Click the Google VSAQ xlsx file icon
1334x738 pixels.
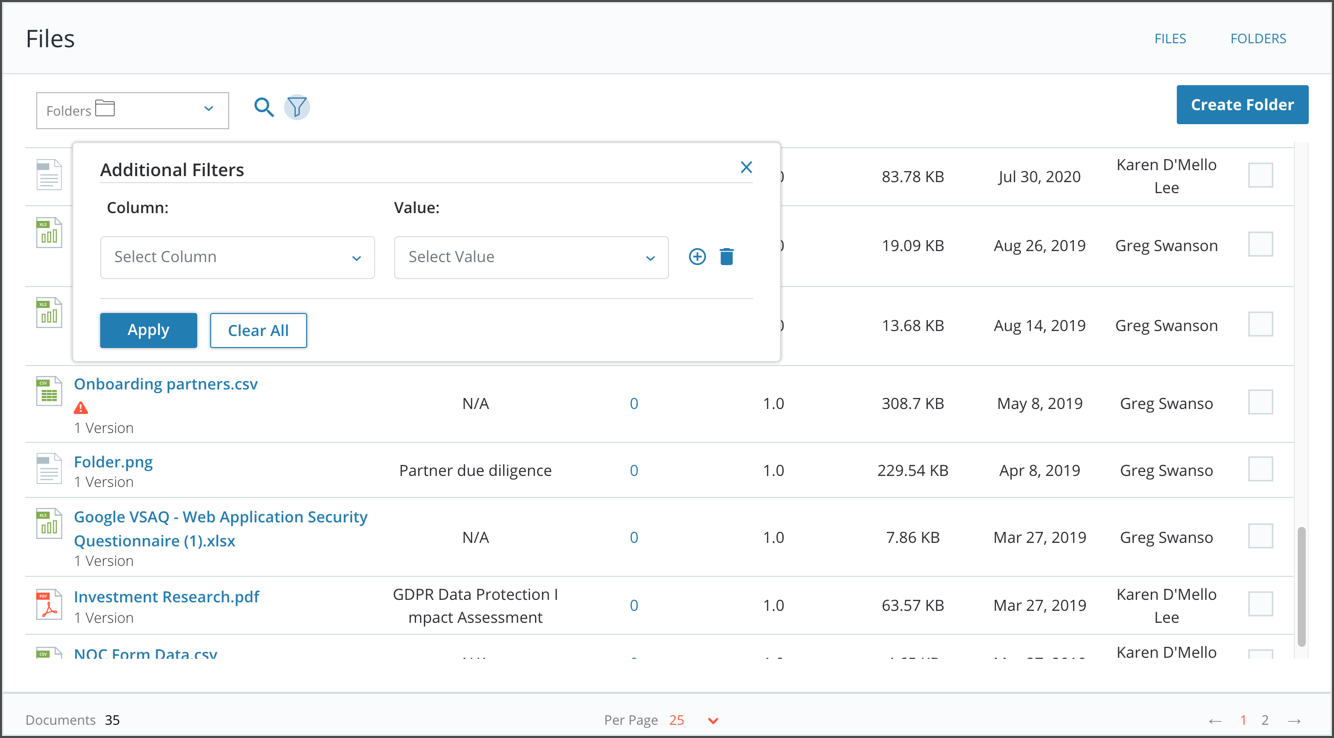click(49, 523)
